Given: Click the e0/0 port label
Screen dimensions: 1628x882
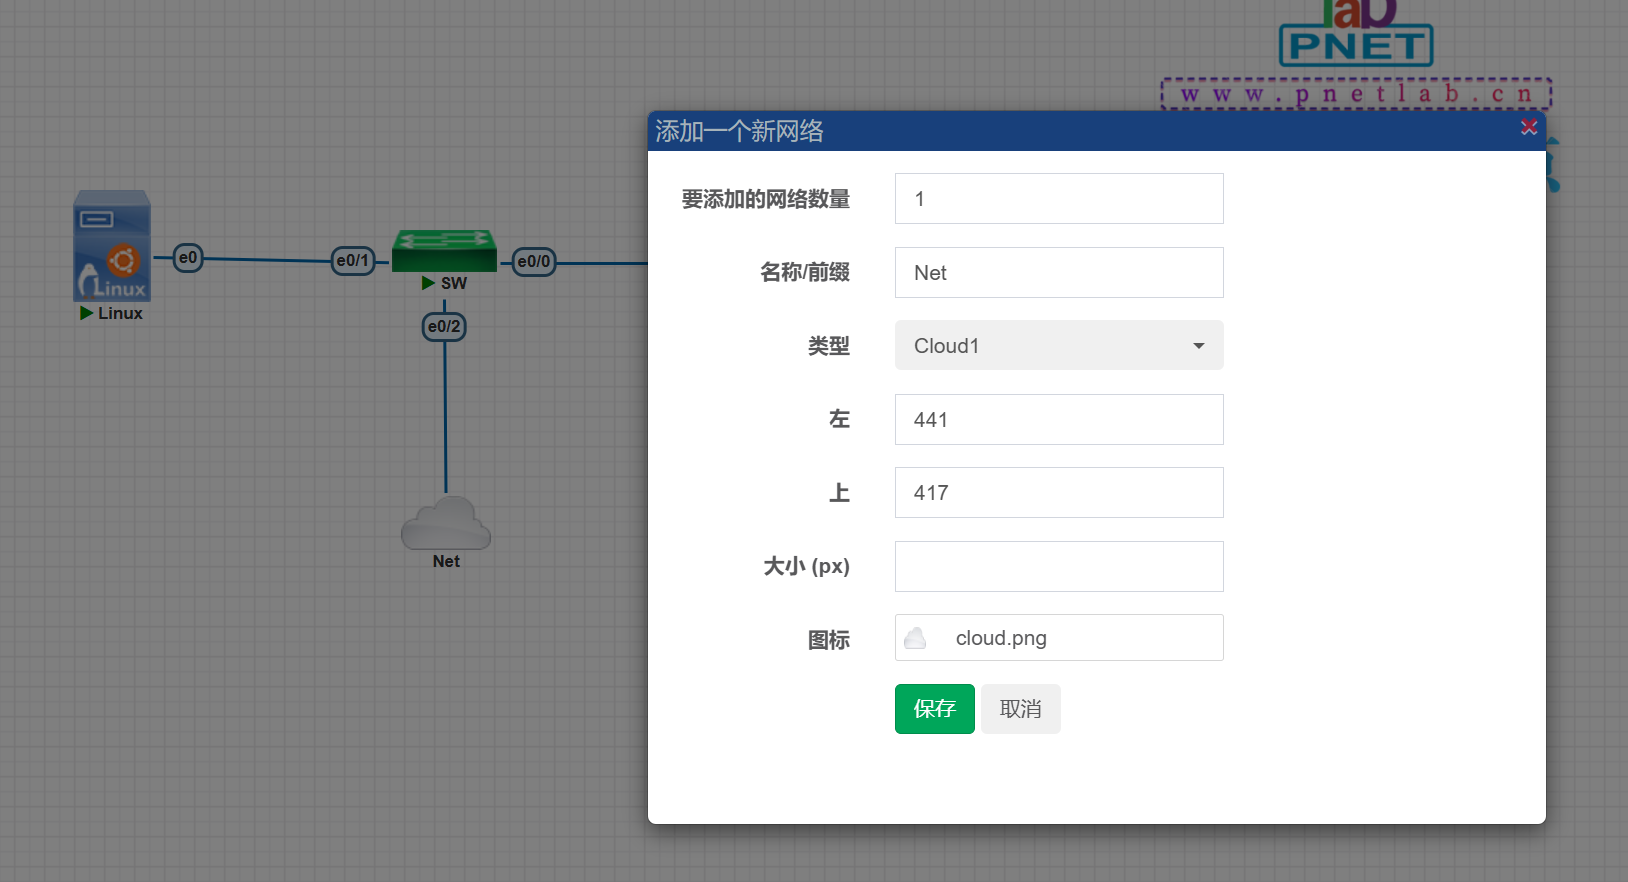Looking at the screenshot, I should tap(534, 262).
